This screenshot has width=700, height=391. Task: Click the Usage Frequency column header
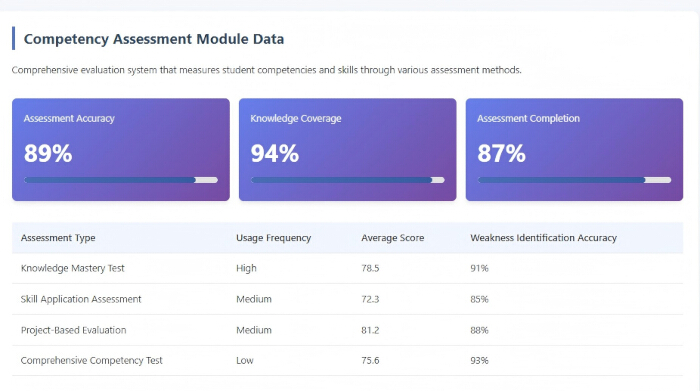[273, 238]
